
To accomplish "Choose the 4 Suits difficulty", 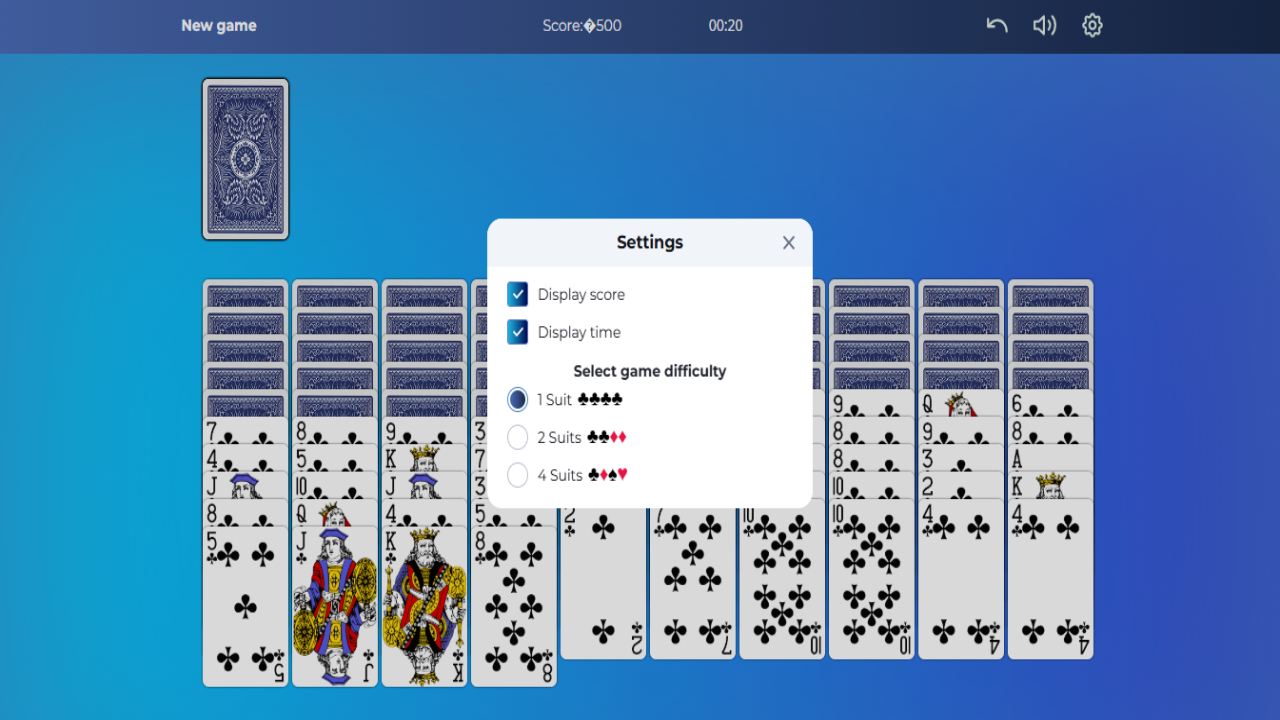I will pyautogui.click(x=517, y=475).
